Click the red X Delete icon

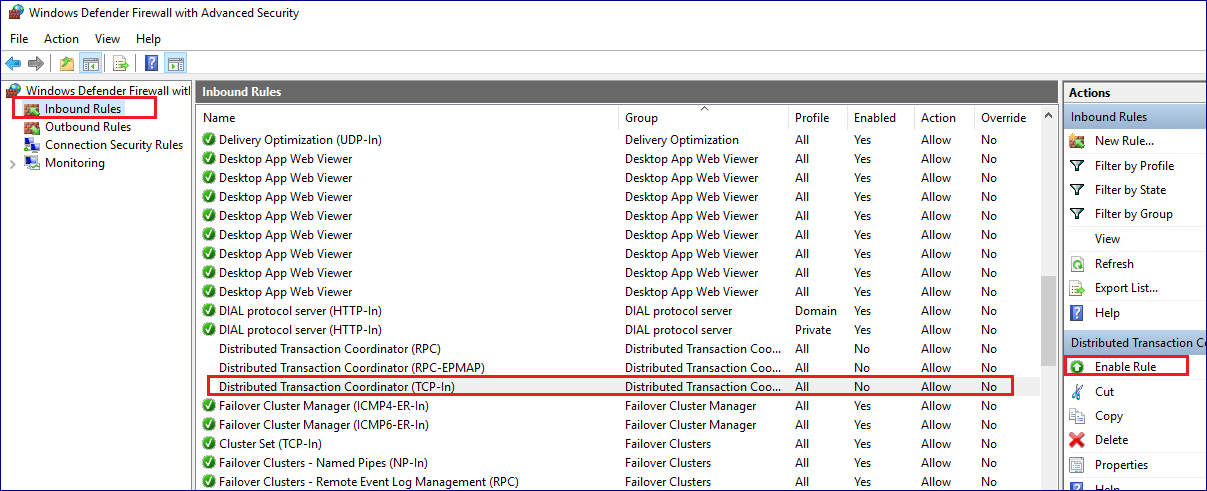click(x=1077, y=440)
